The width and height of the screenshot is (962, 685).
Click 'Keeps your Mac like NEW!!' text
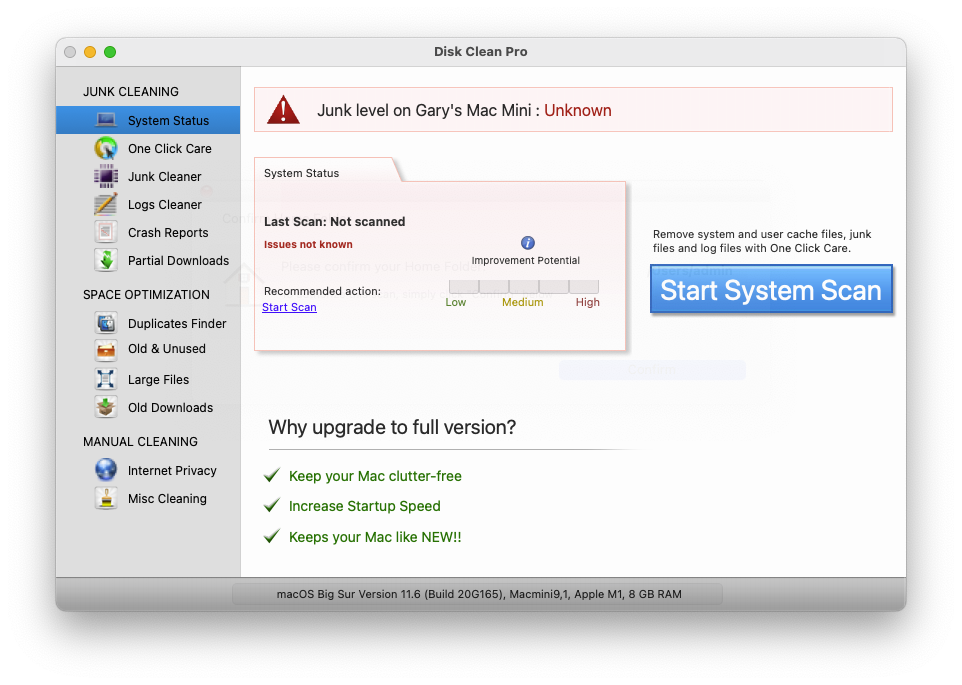coord(375,537)
